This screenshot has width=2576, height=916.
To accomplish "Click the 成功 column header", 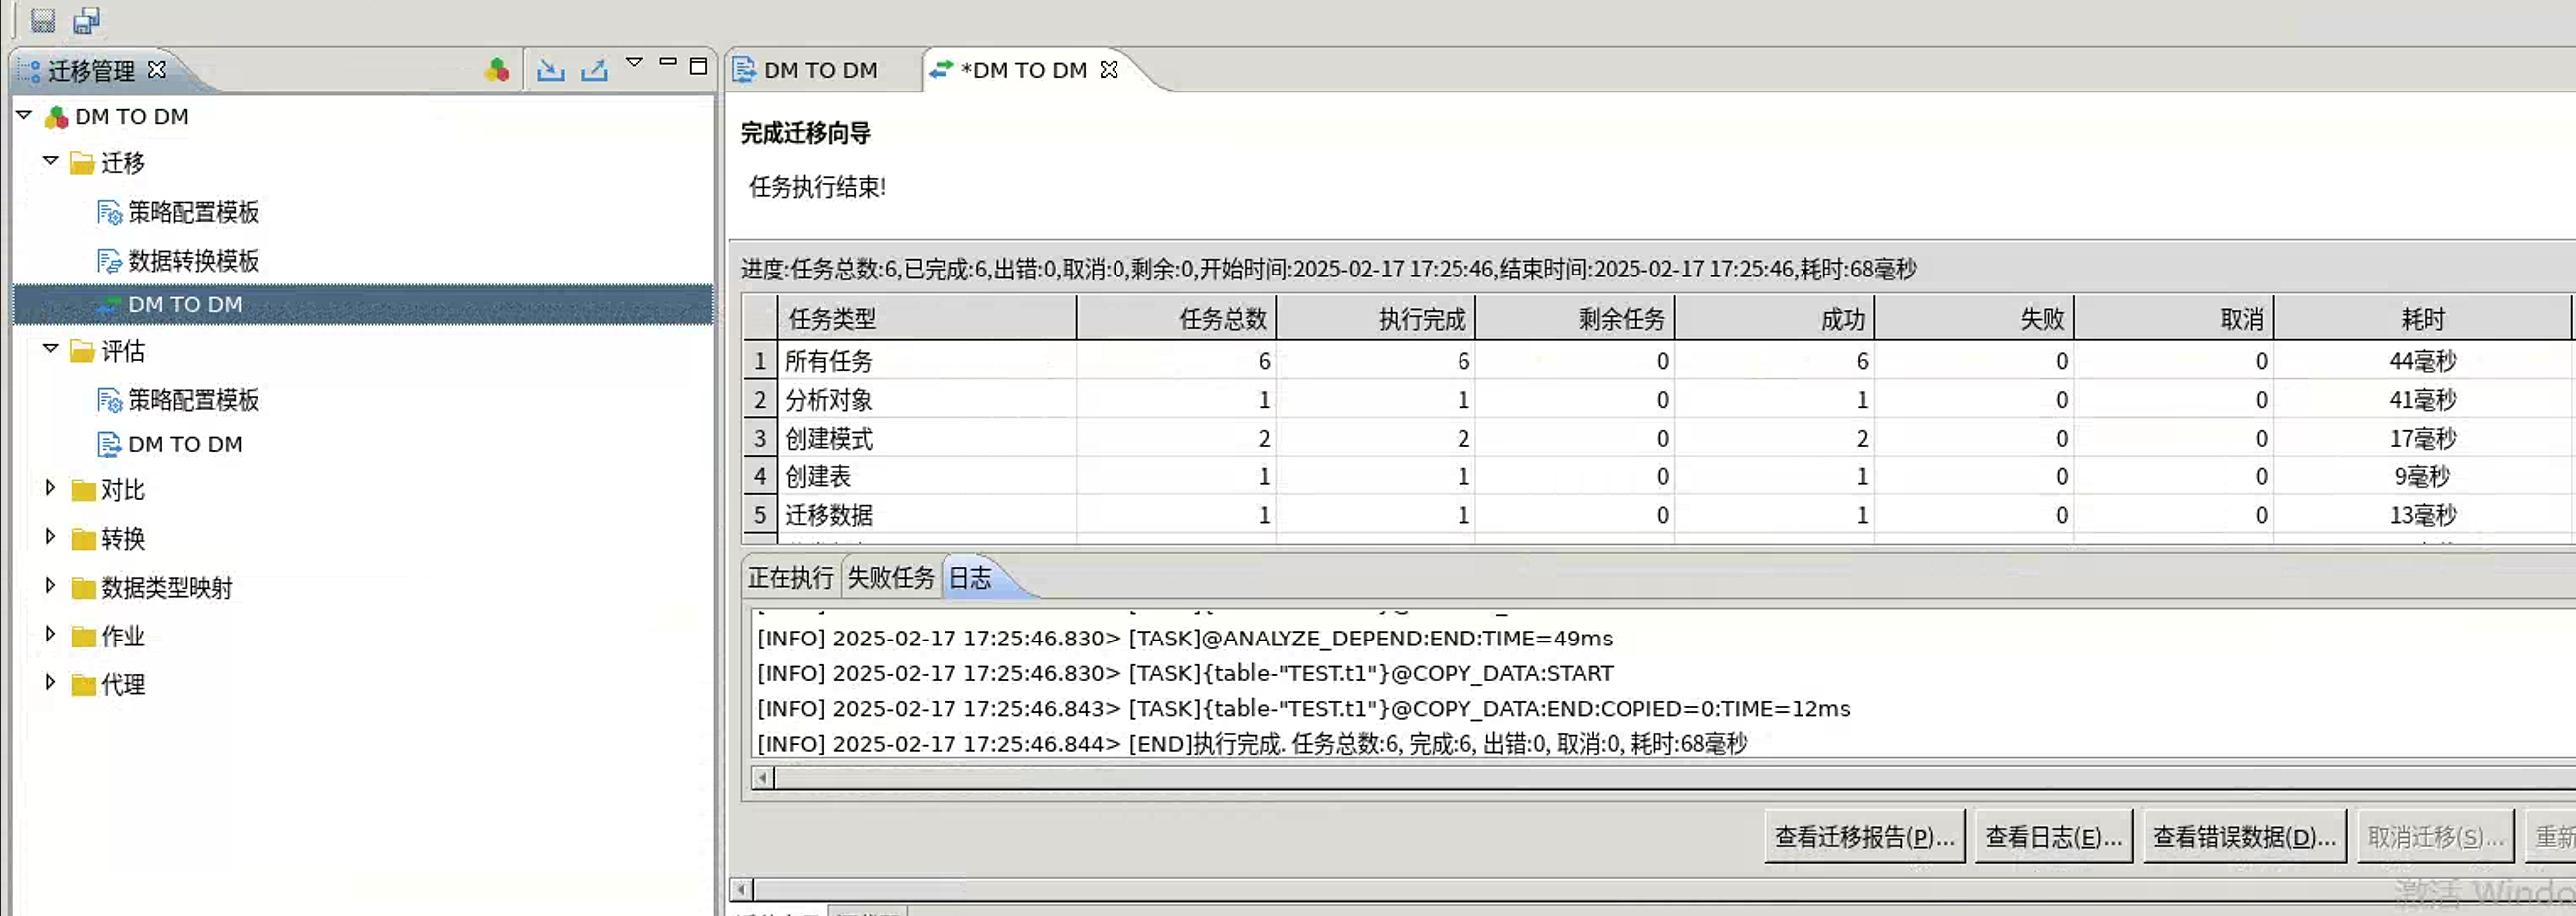I will (x=1775, y=319).
